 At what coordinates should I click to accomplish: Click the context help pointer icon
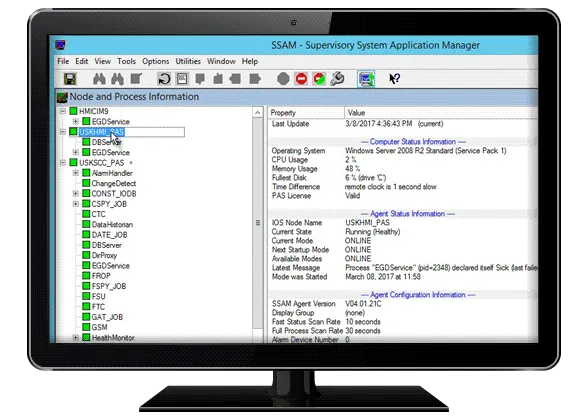394,79
